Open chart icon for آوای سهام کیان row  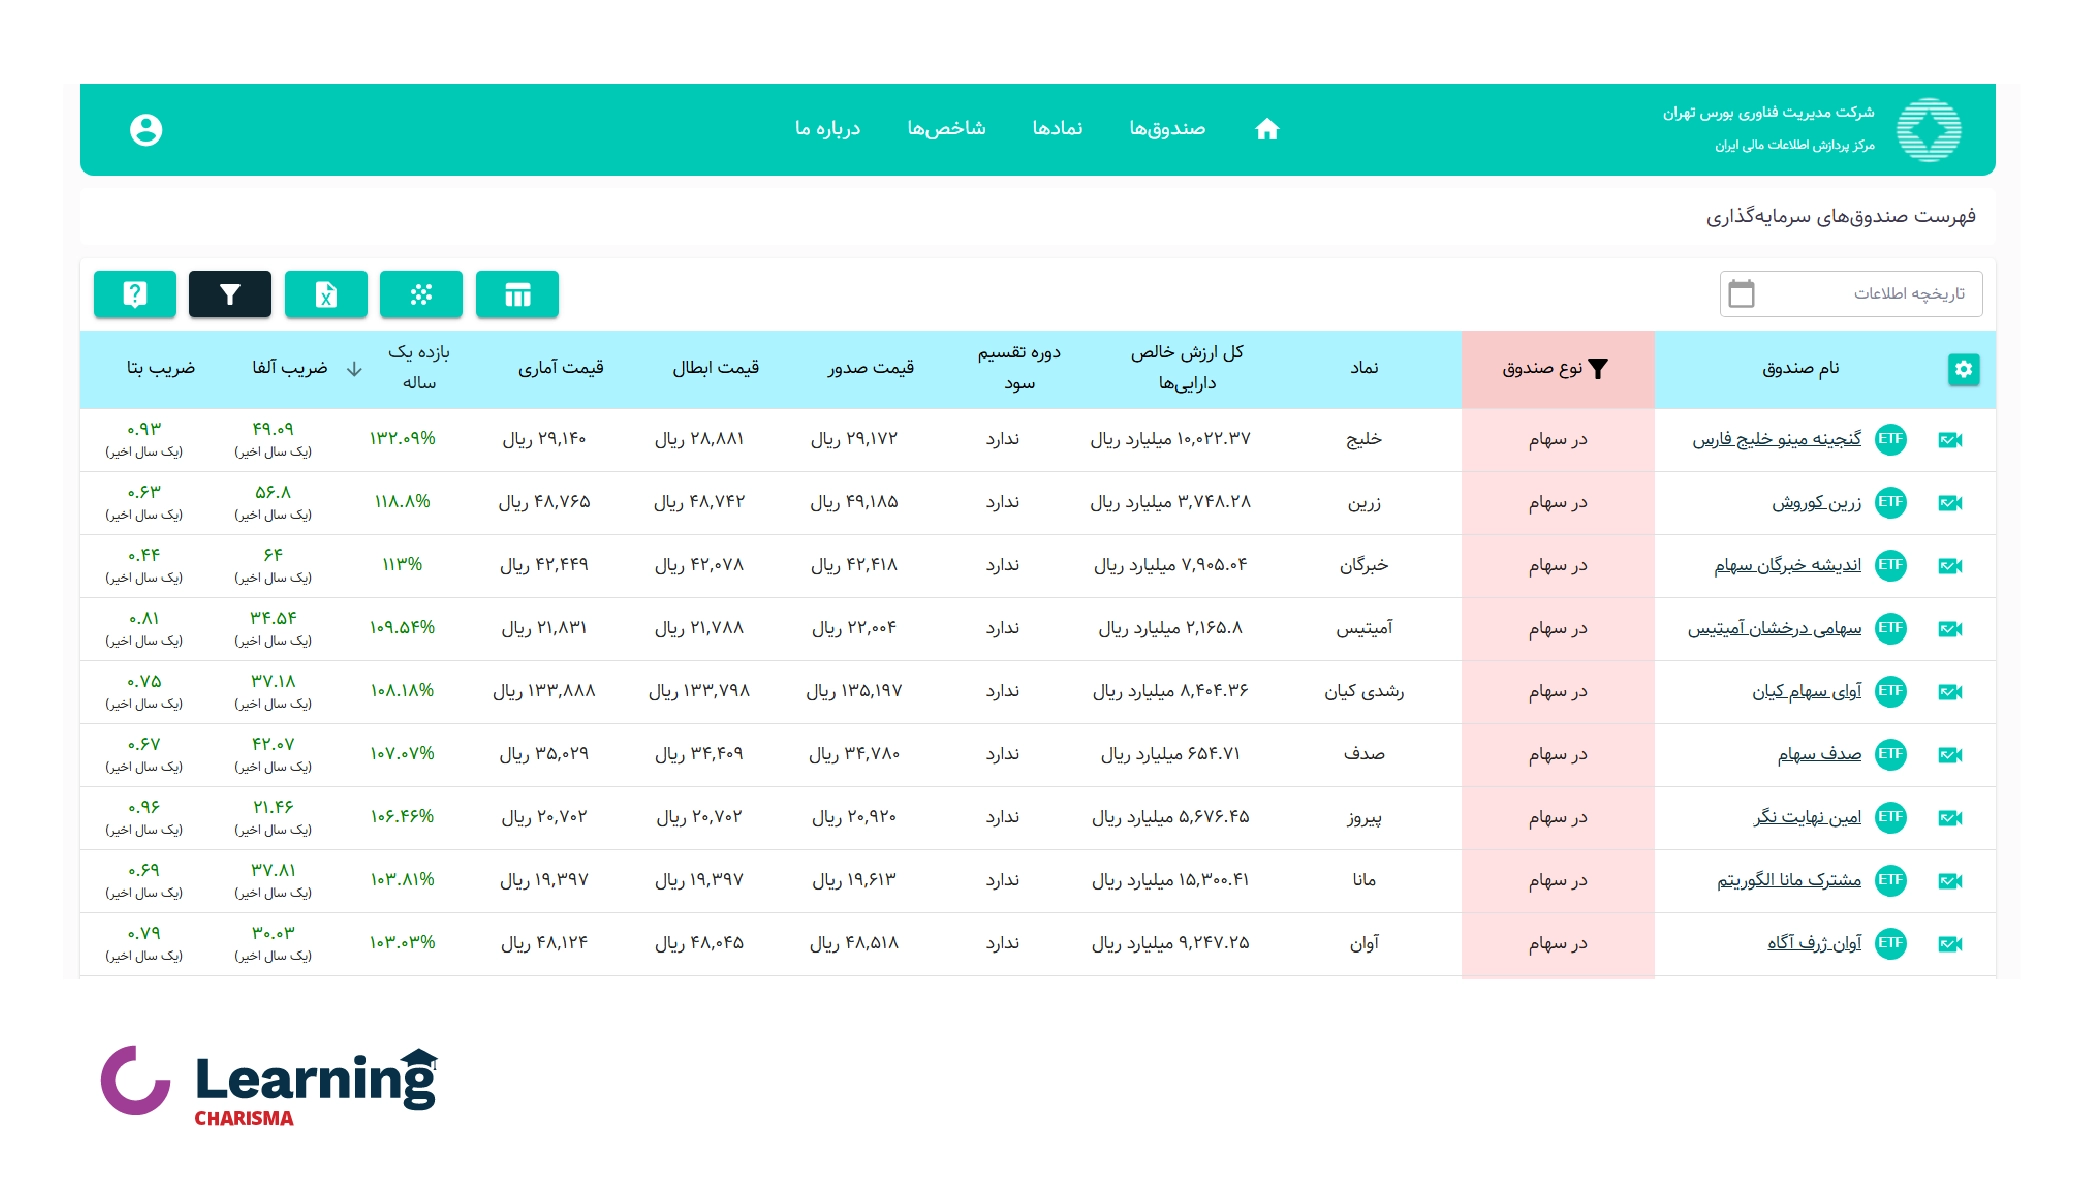1950,692
